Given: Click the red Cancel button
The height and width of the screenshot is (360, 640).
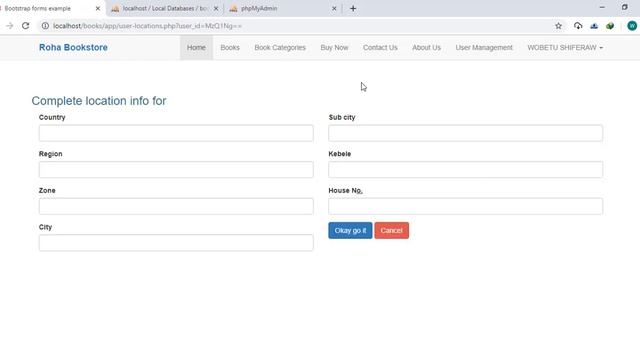Looking at the screenshot, I should pyautogui.click(x=391, y=231).
